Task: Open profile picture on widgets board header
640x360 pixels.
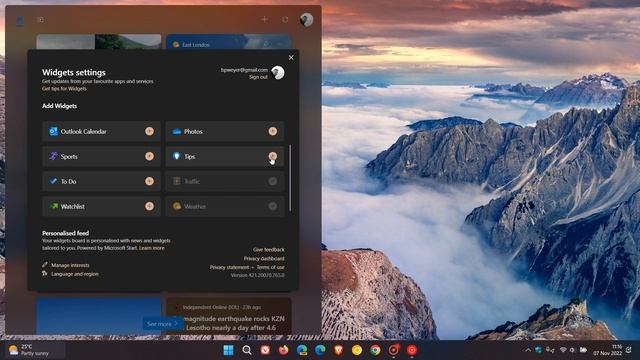Action: (x=307, y=20)
